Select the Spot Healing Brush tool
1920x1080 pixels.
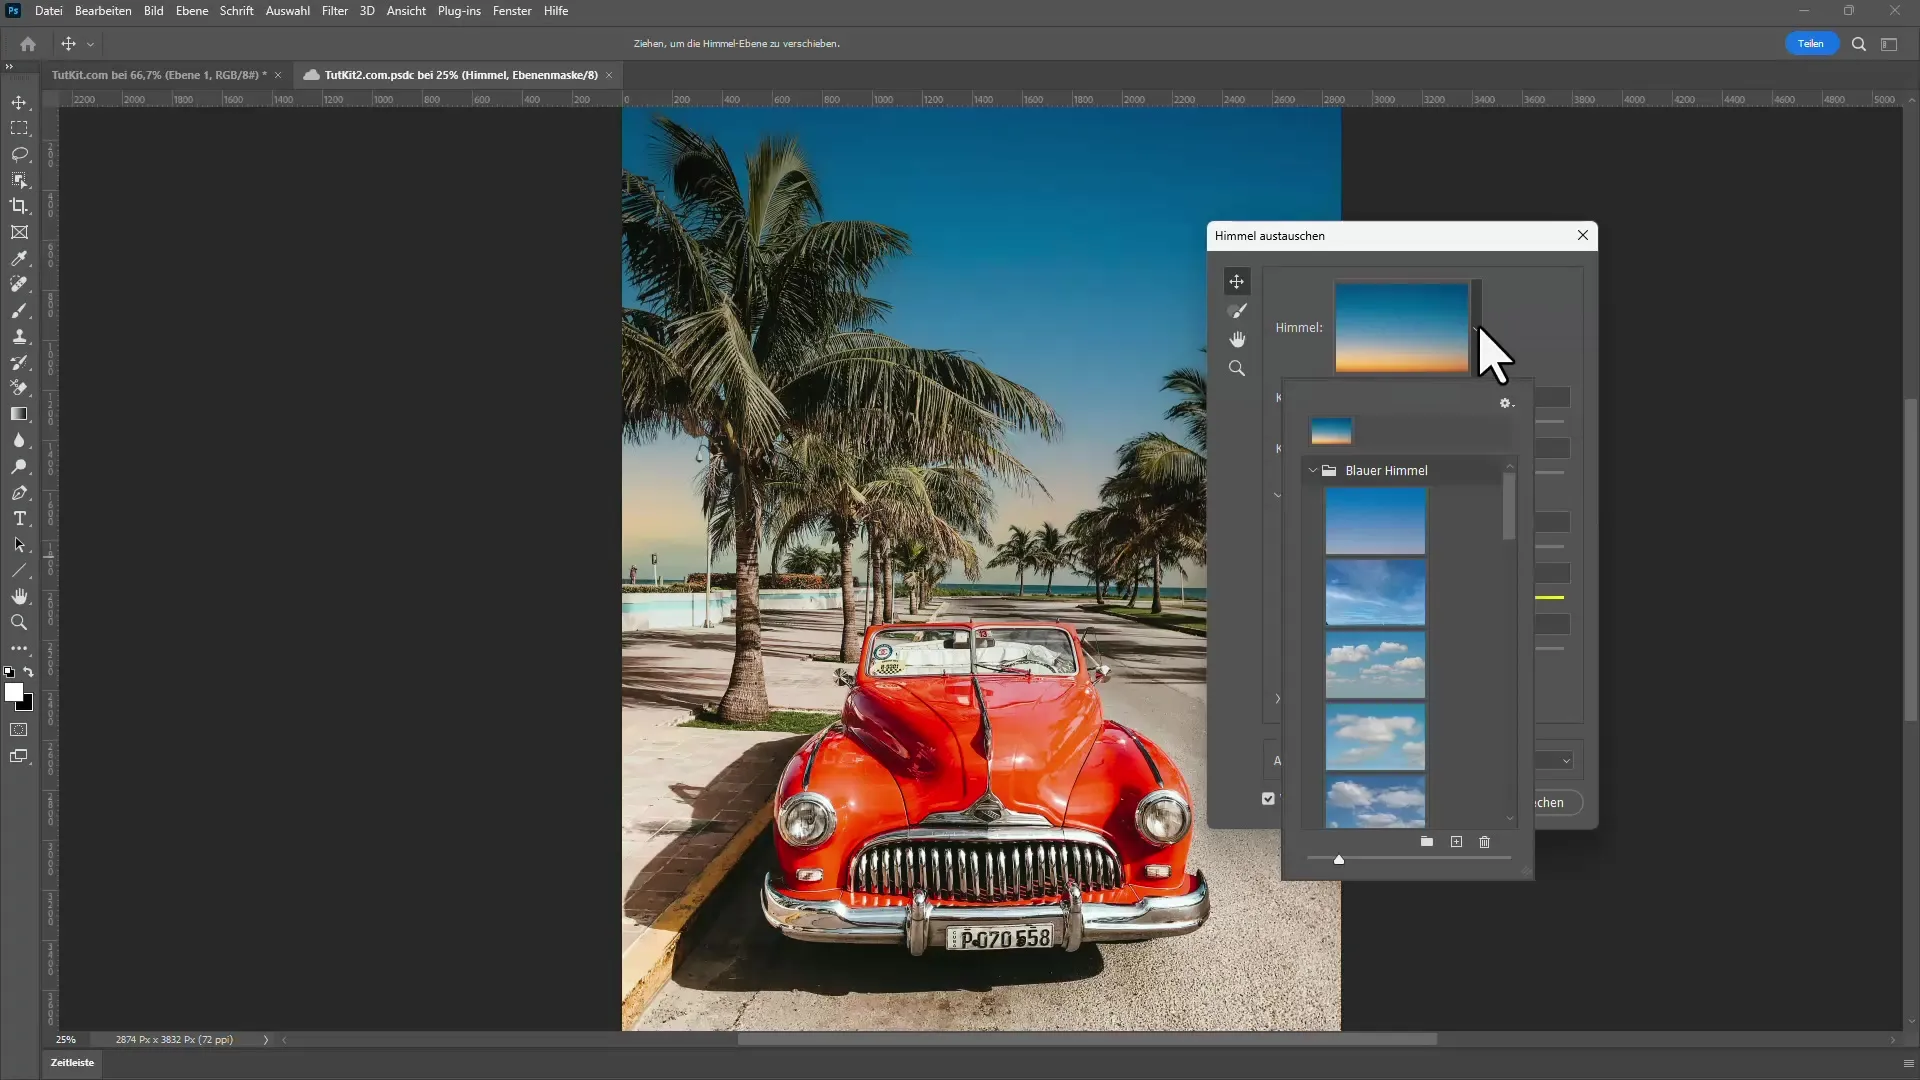[19, 285]
